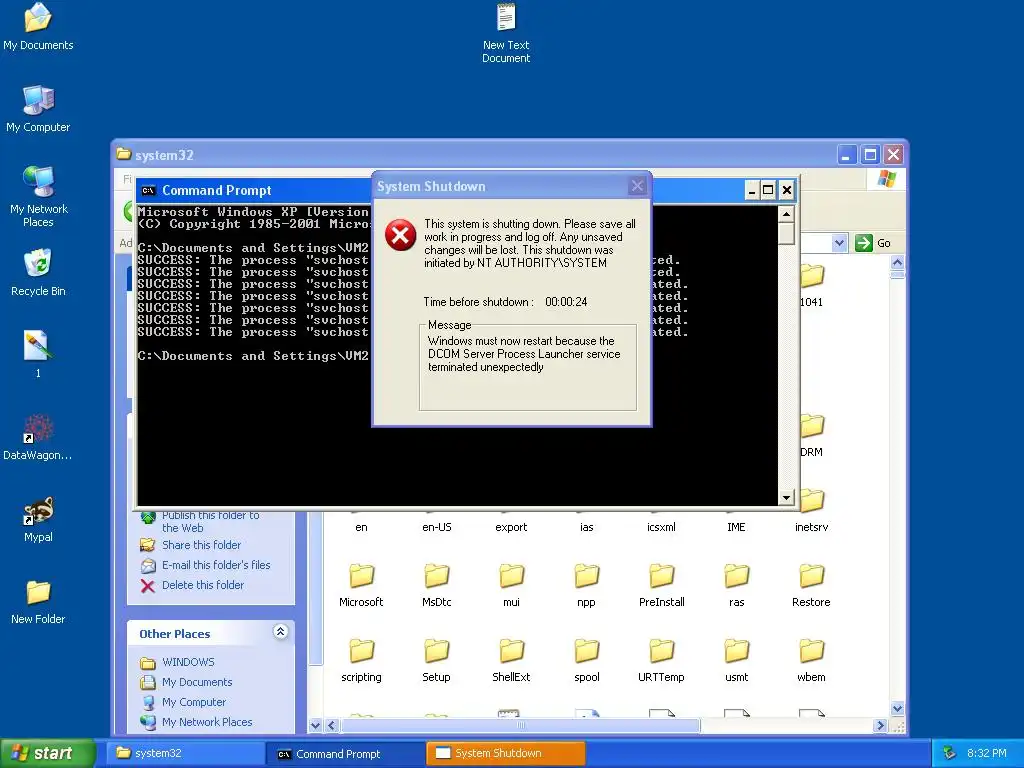The image size is (1024, 768).
Task: Open My Computer desktop icon
Action: click(38, 108)
